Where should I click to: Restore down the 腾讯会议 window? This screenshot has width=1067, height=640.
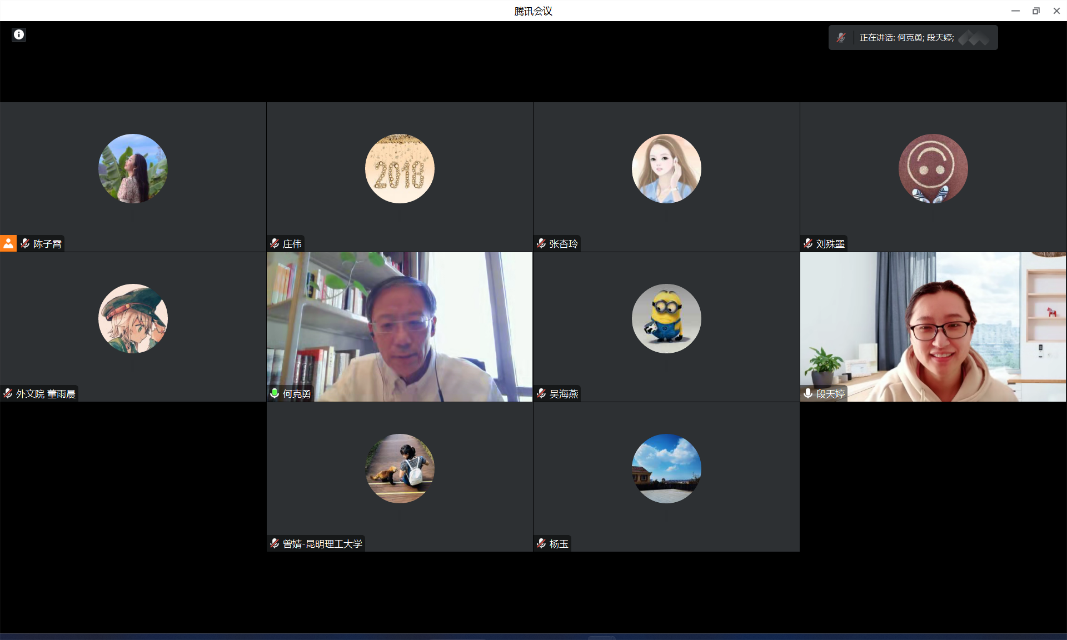[1036, 11]
